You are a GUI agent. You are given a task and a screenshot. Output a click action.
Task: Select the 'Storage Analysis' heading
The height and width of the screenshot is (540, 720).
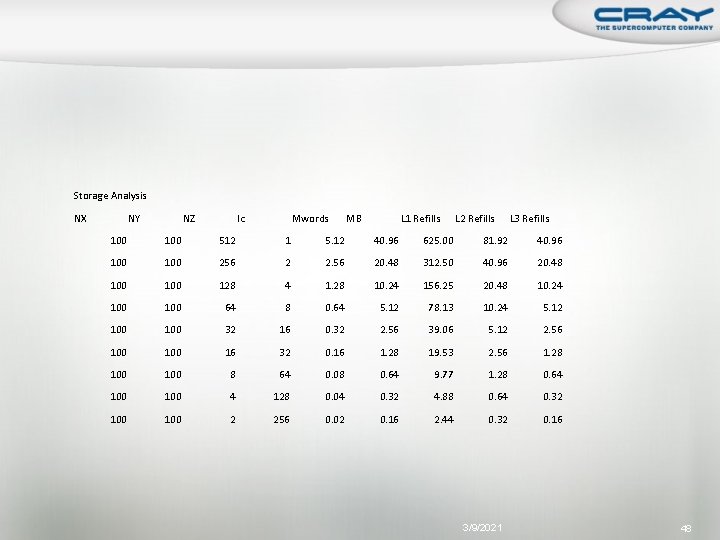coord(110,196)
